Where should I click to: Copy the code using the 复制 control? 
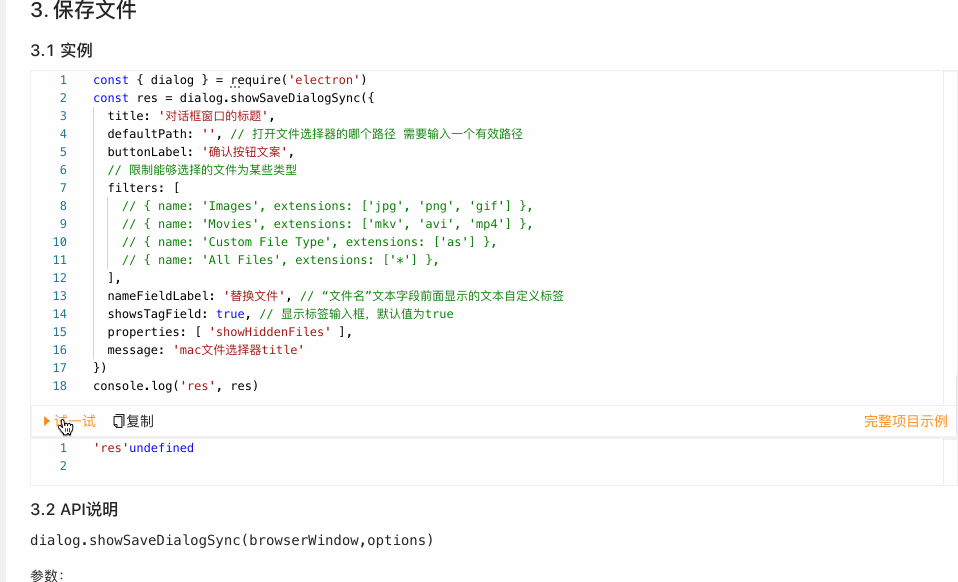click(135, 420)
